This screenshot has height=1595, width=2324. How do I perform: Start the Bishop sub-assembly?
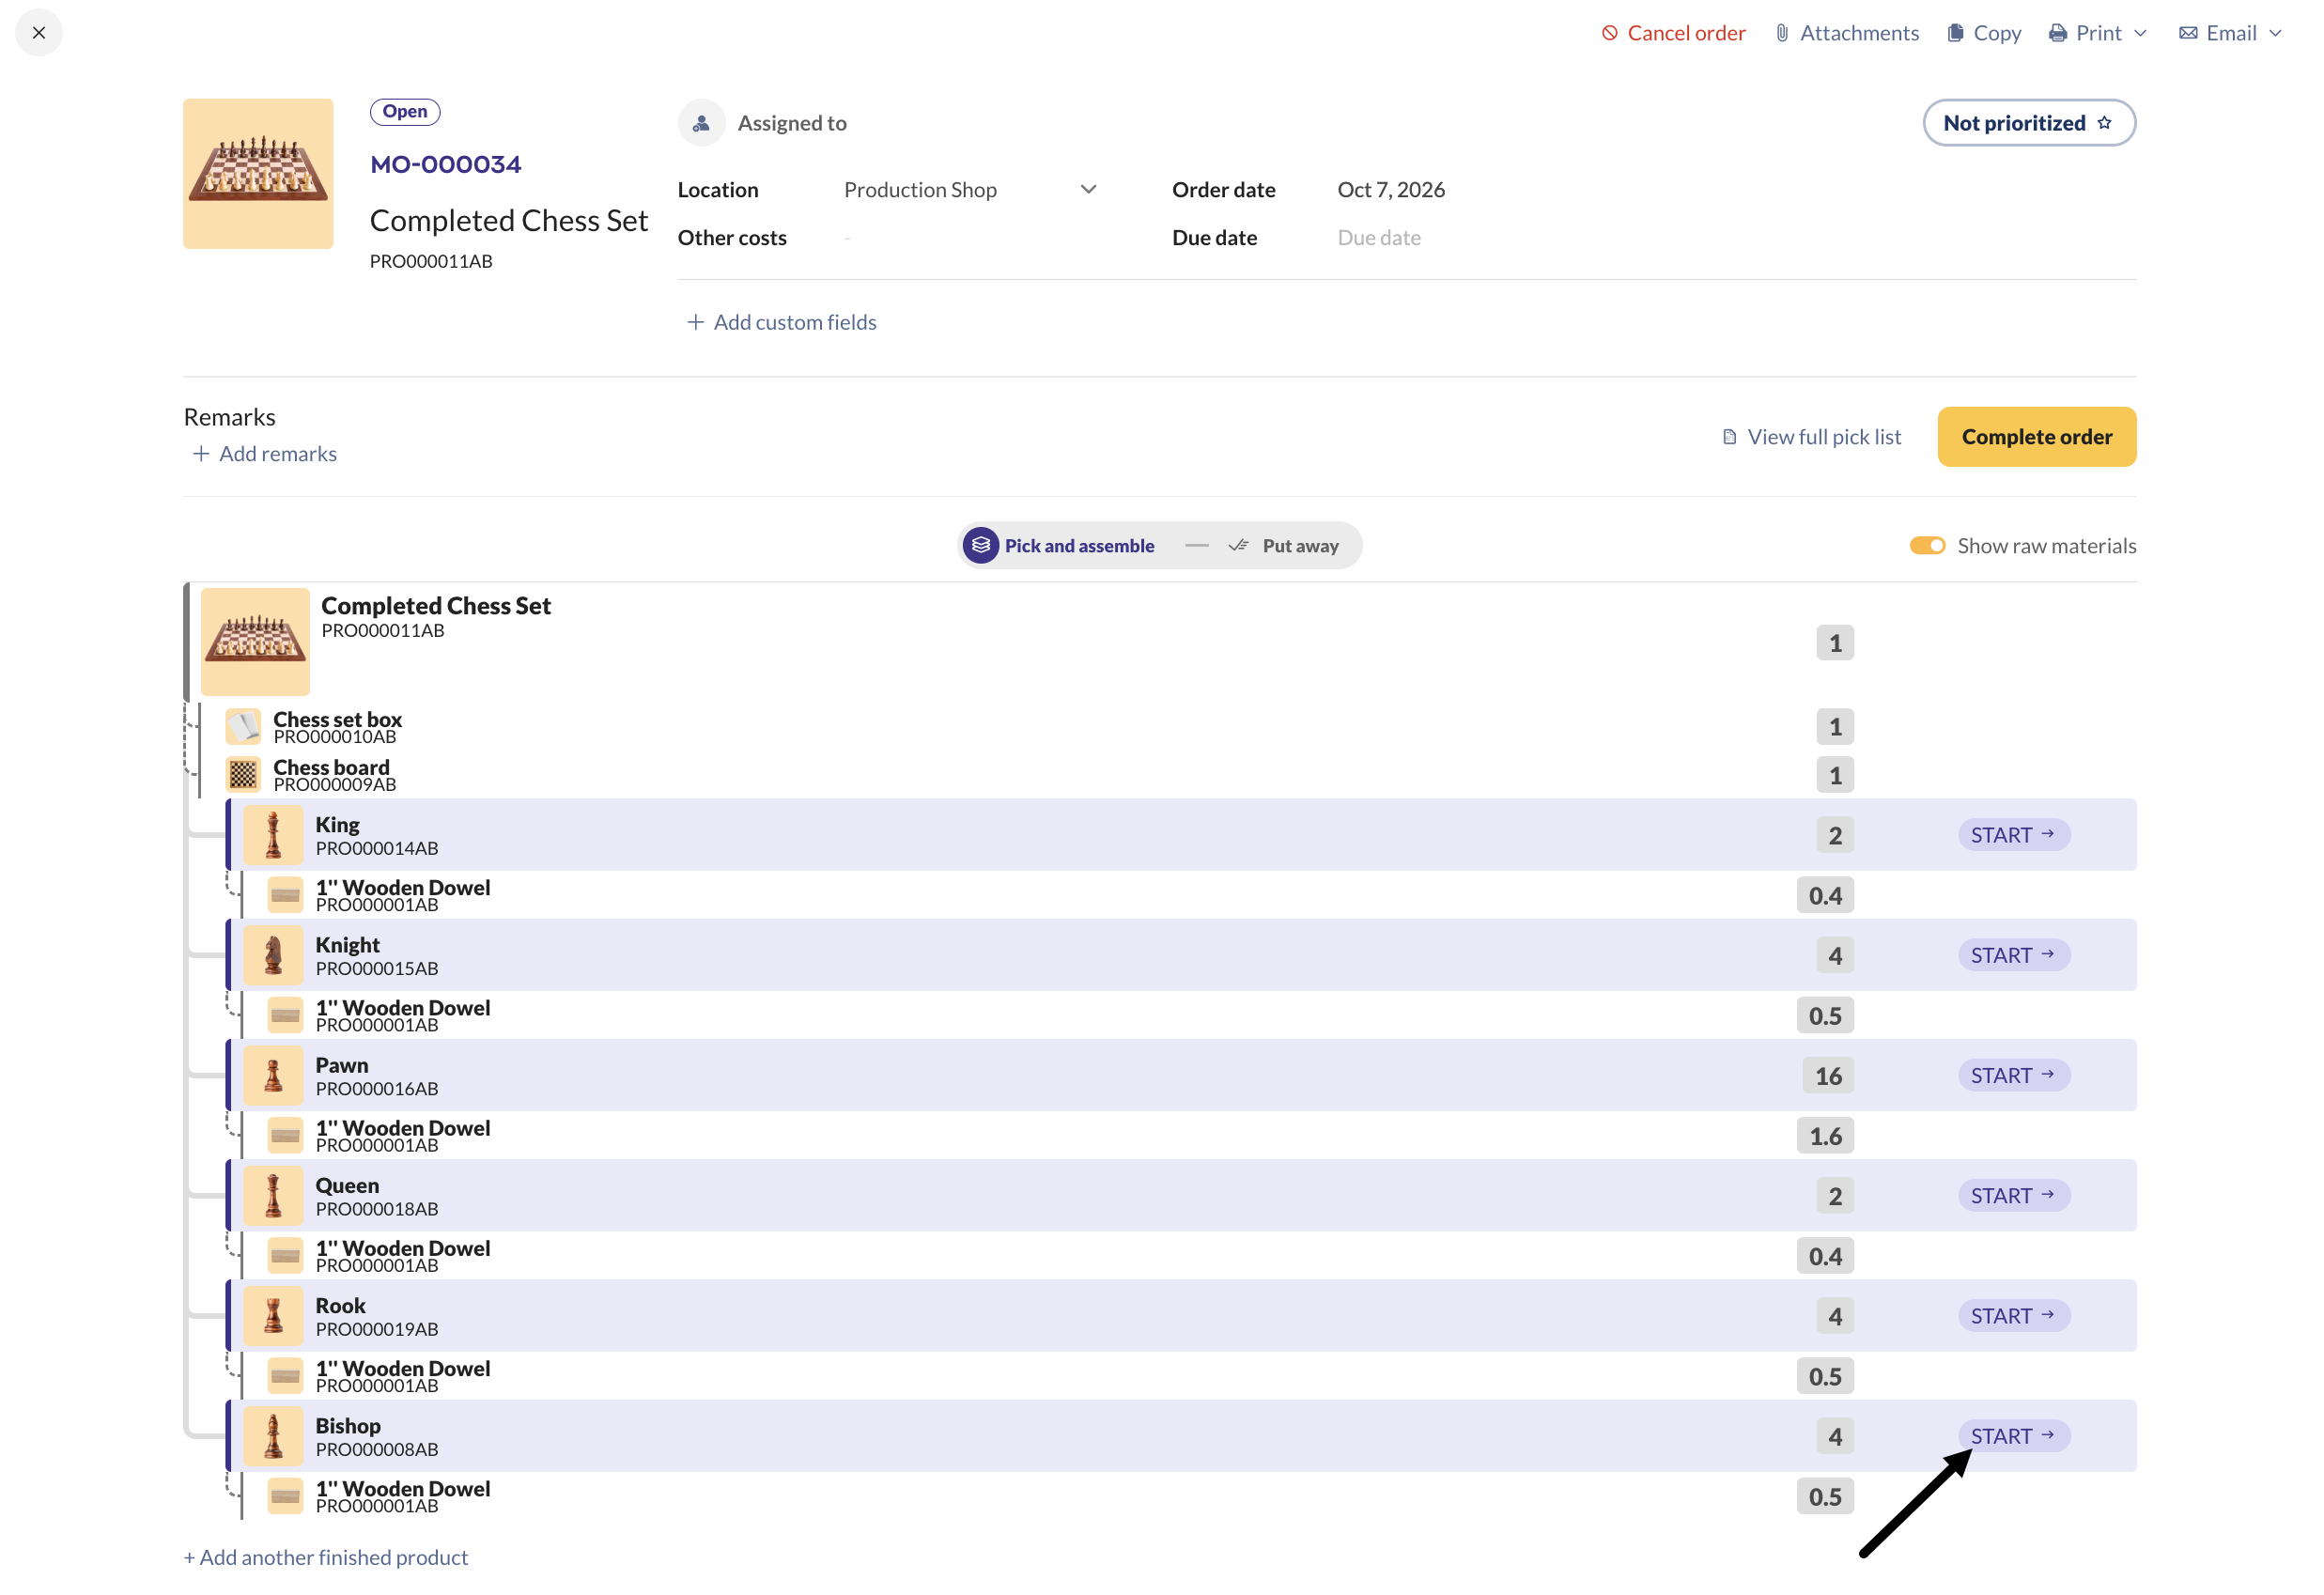point(2013,1436)
